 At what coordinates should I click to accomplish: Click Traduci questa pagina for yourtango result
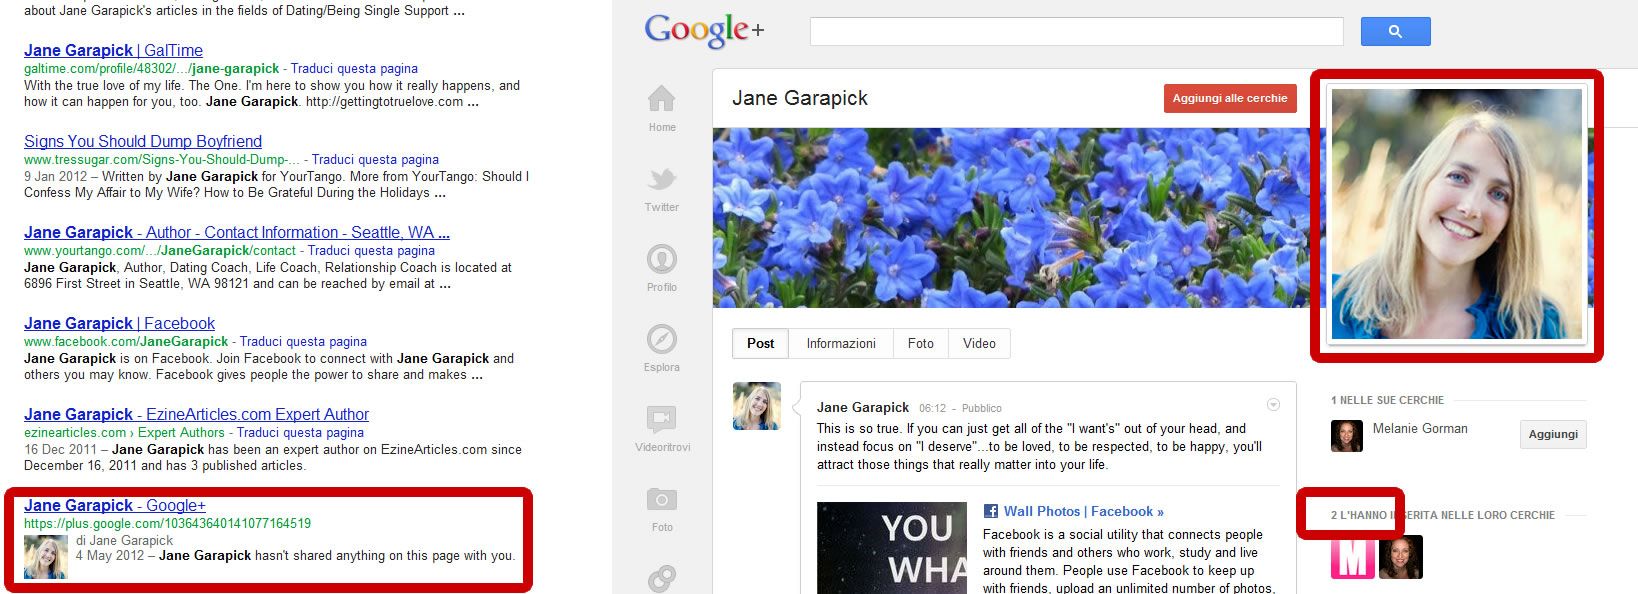tap(371, 250)
